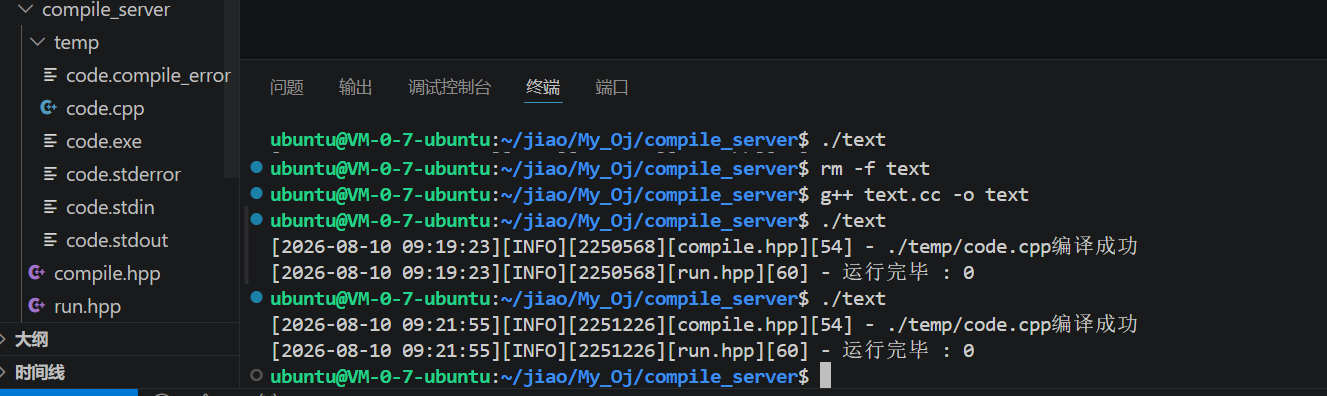1327x396 pixels.
Task: Click the file icon beside code.stdout
Action: 50,241
